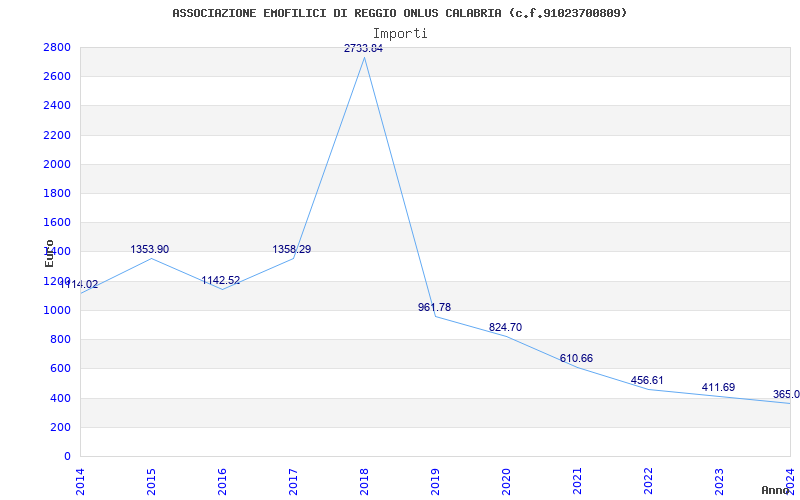The width and height of the screenshot is (800, 500).
Task: Click the Euro y-axis title
Action: point(49,253)
